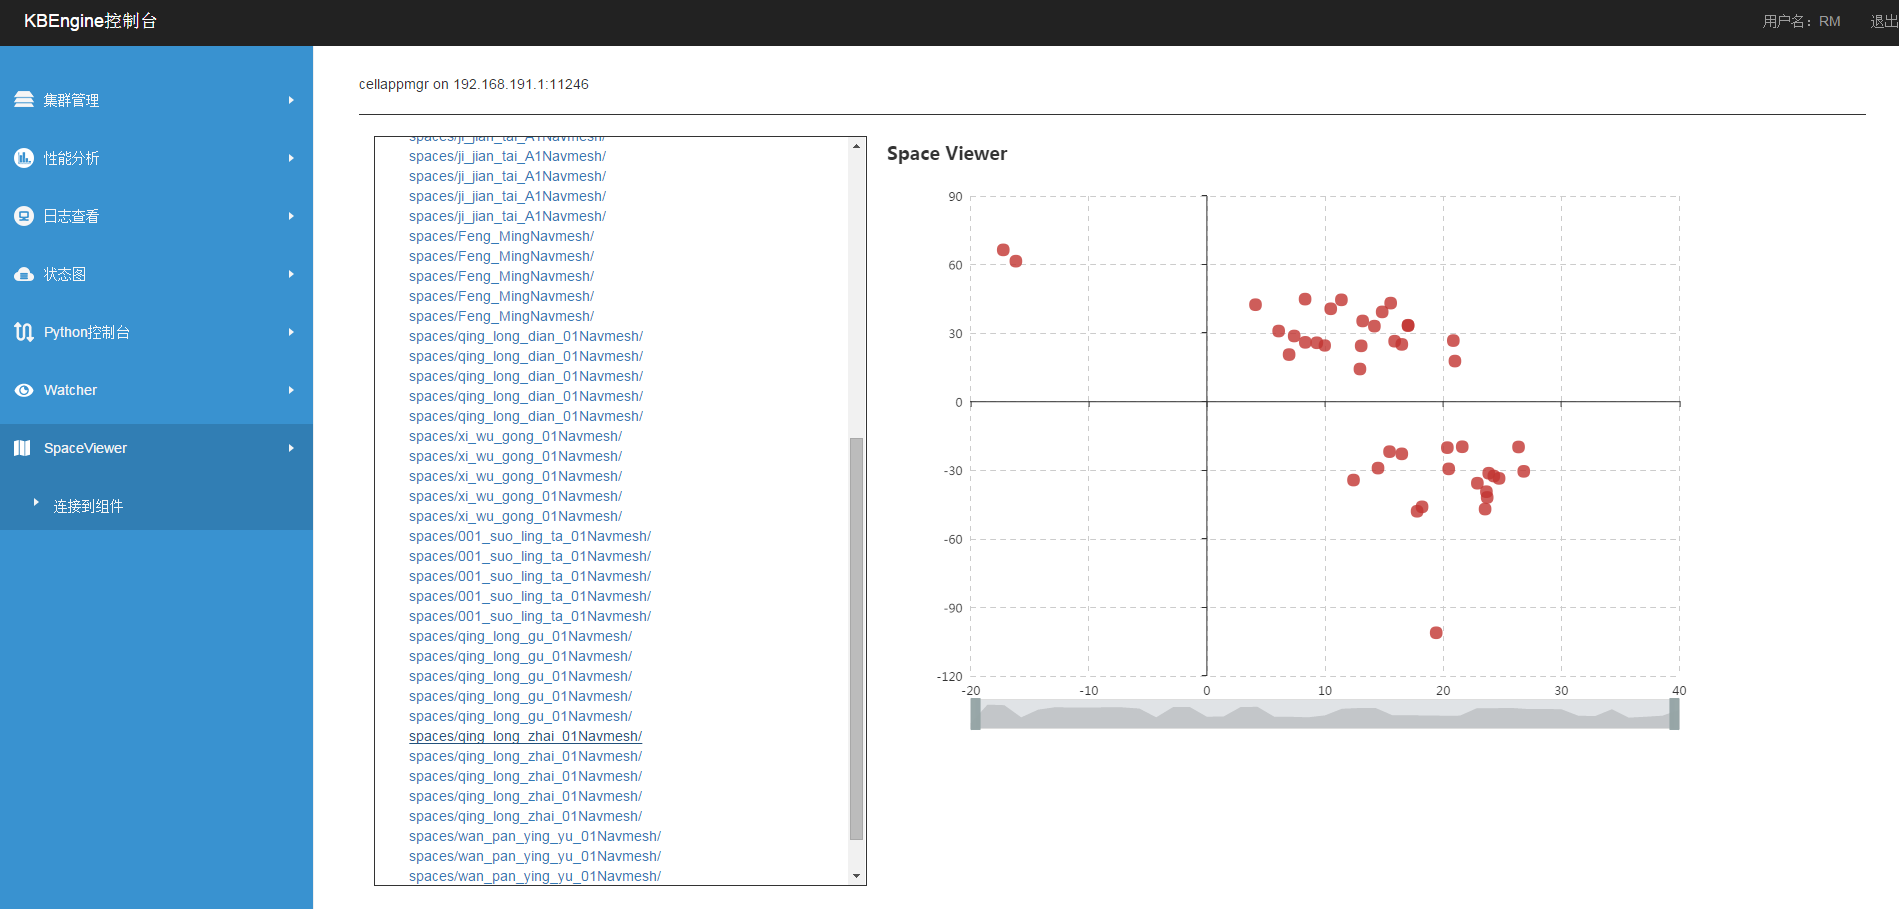
Task: Click the isolated red point near y -100
Action: [1436, 633]
